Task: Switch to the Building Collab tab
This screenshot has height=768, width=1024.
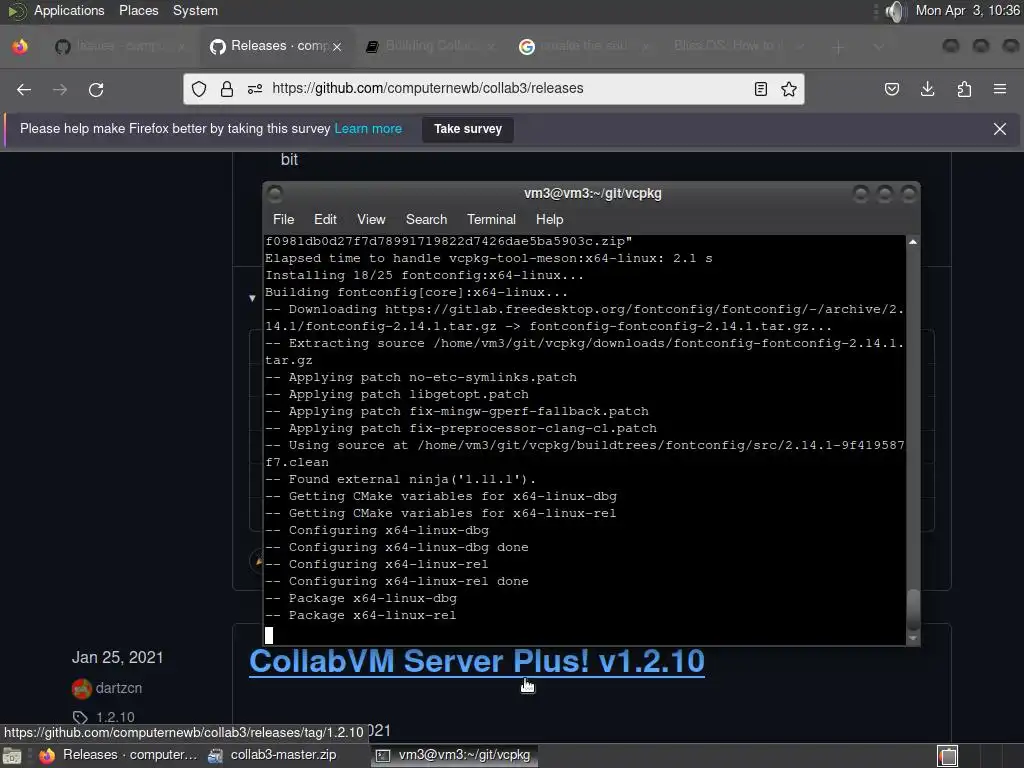Action: coord(431,46)
